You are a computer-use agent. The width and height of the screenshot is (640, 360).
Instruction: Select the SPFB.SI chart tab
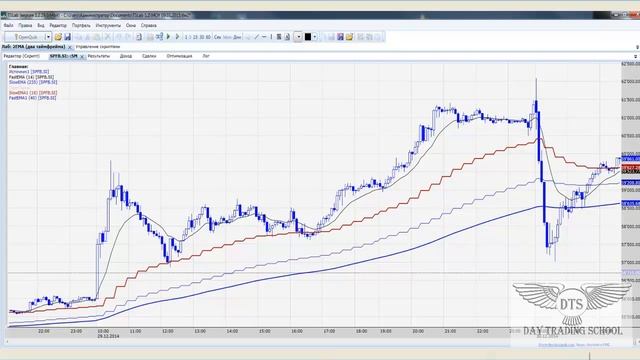tap(63, 56)
